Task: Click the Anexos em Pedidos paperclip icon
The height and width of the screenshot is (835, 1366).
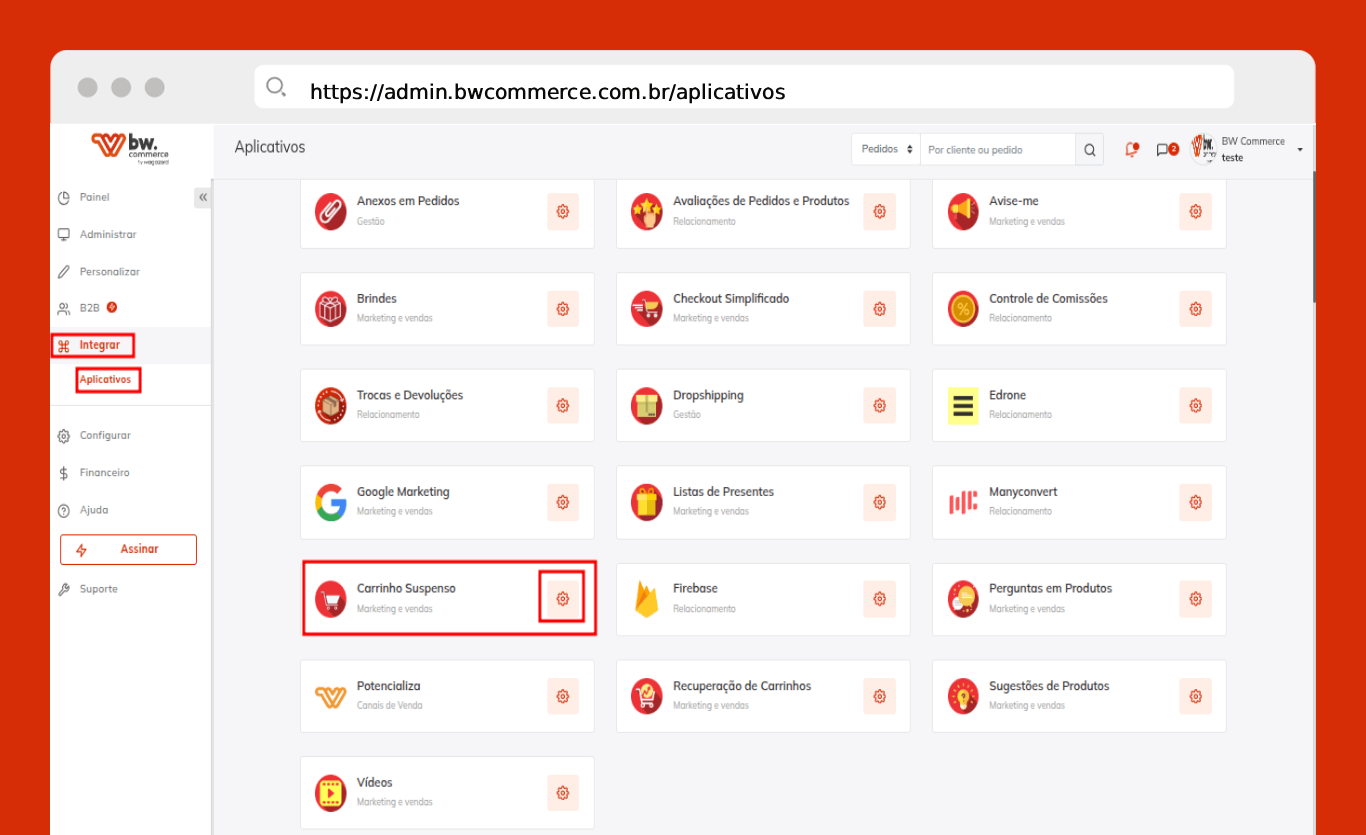Action: click(x=331, y=211)
